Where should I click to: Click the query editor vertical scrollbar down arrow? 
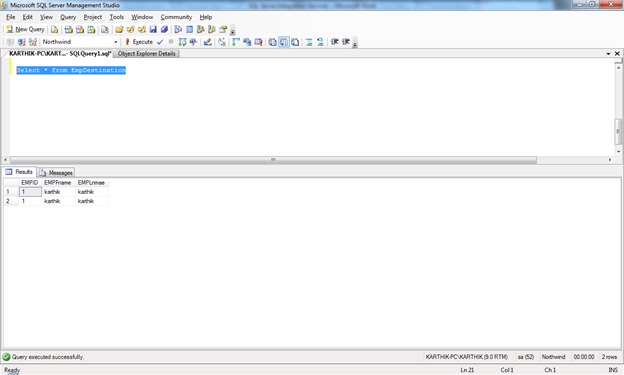click(618, 152)
